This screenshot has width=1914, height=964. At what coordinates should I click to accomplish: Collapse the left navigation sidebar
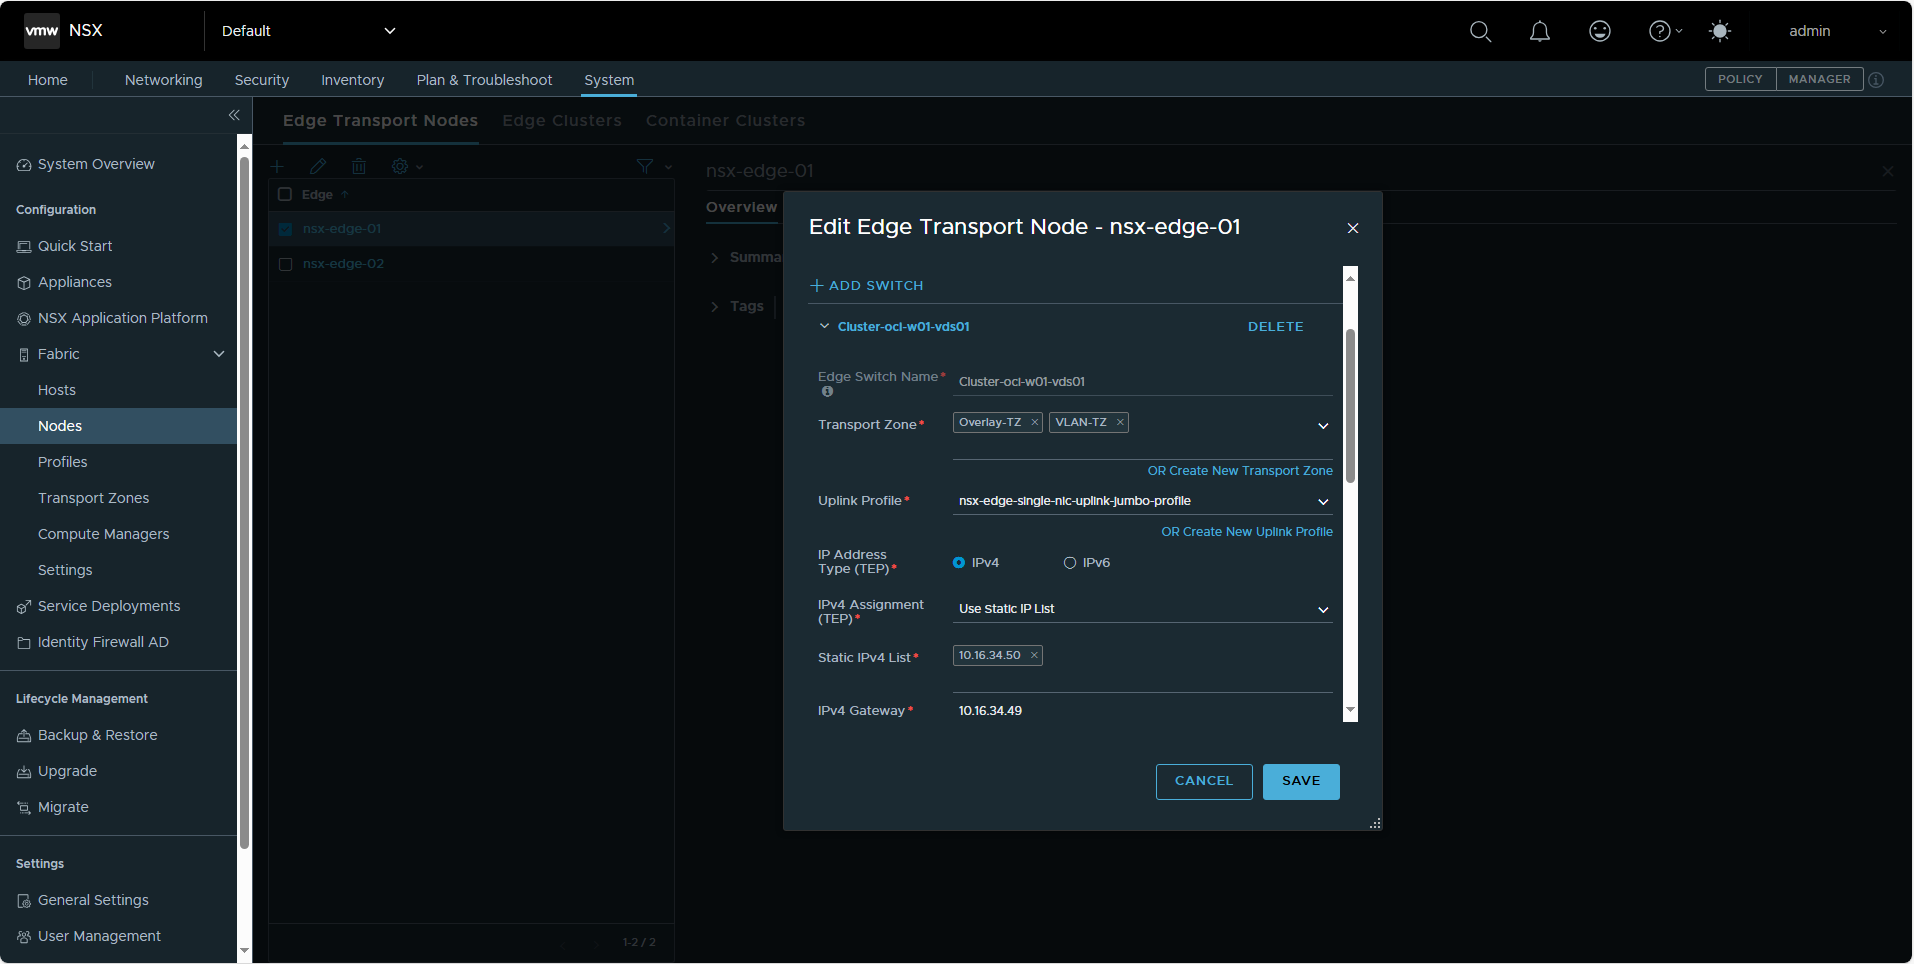click(234, 115)
